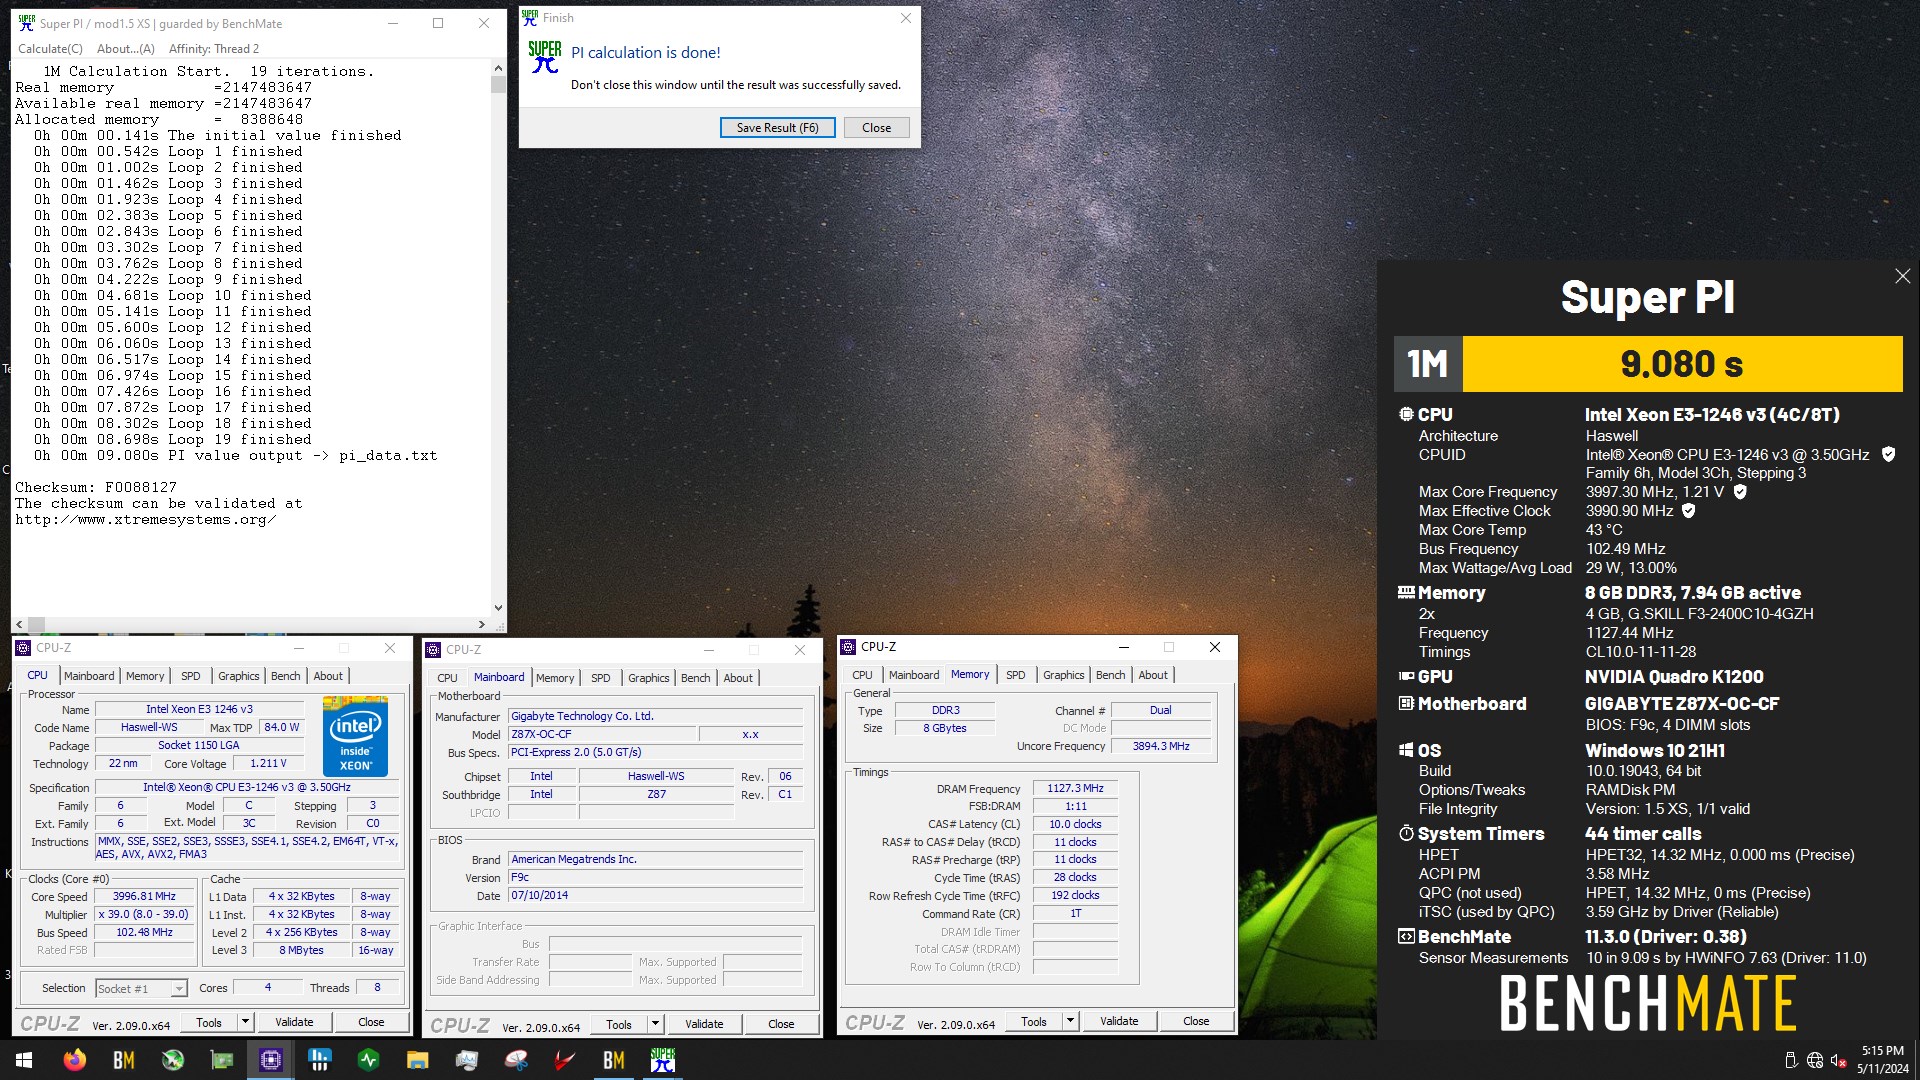Click Save Result (F6) button
This screenshot has height=1080, width=1920.
(777, 128)
